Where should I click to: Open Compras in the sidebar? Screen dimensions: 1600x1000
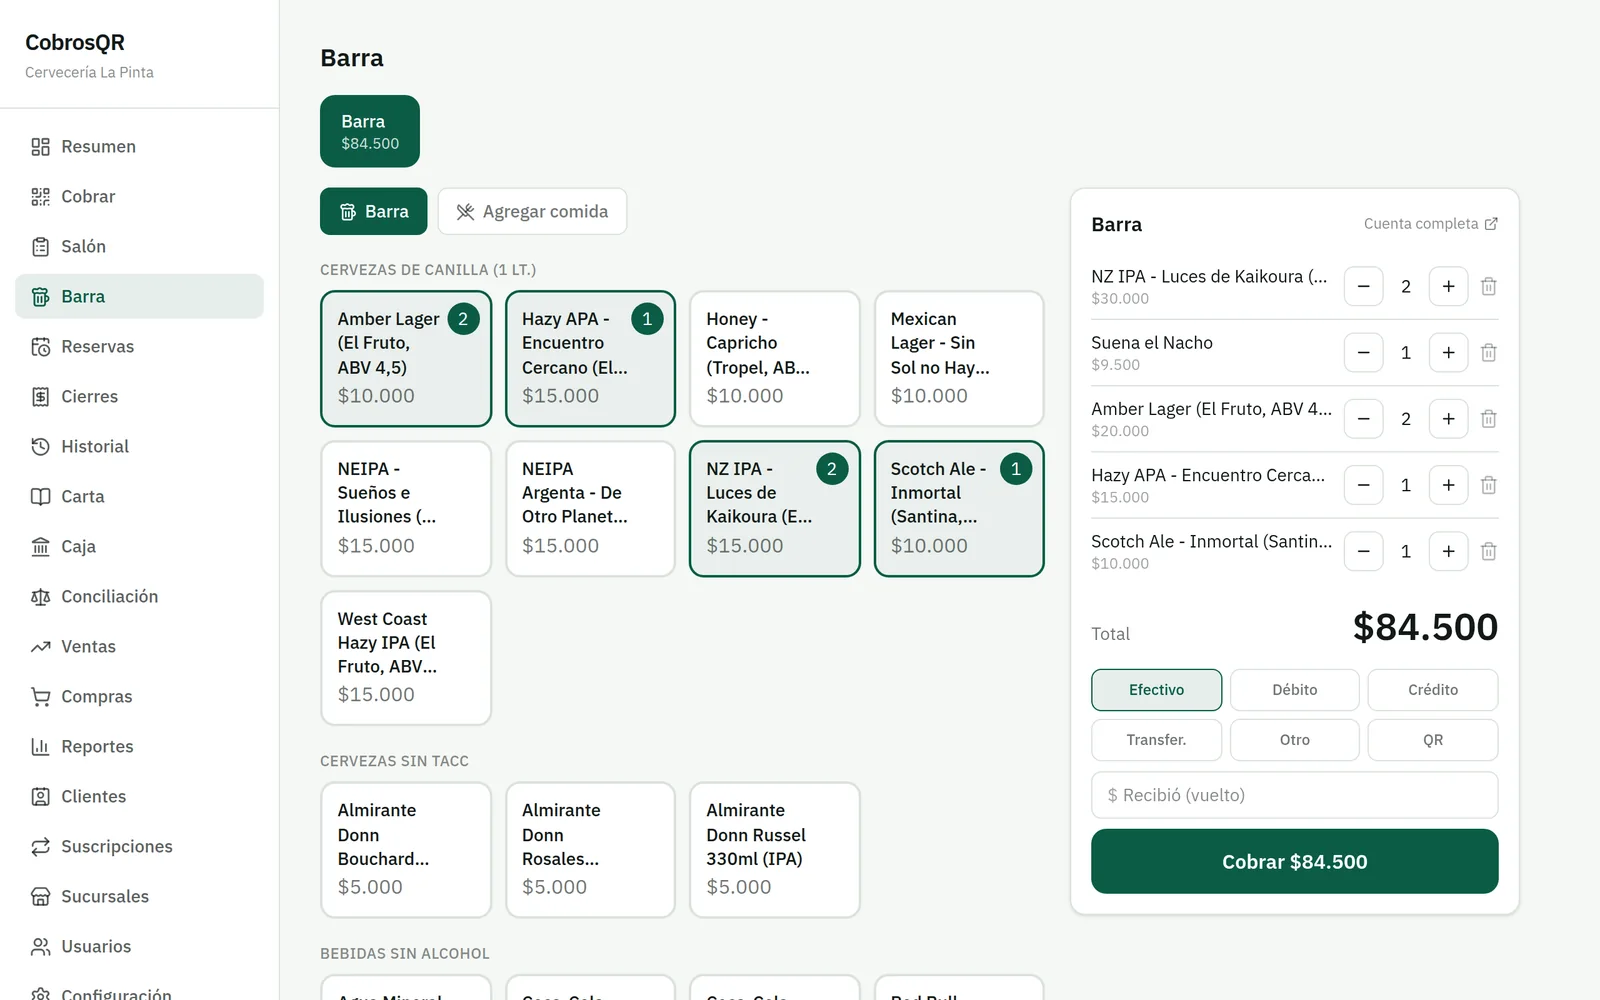[x=140, y=696]
